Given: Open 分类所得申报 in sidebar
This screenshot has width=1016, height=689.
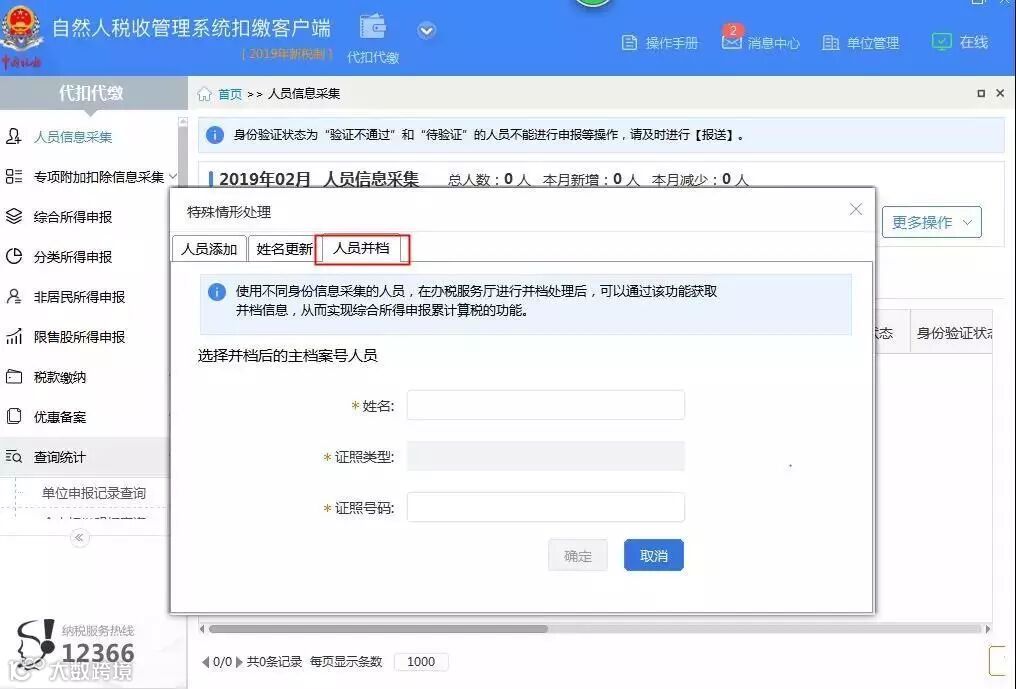Looking at the screenshot, I should click(73, 257).
